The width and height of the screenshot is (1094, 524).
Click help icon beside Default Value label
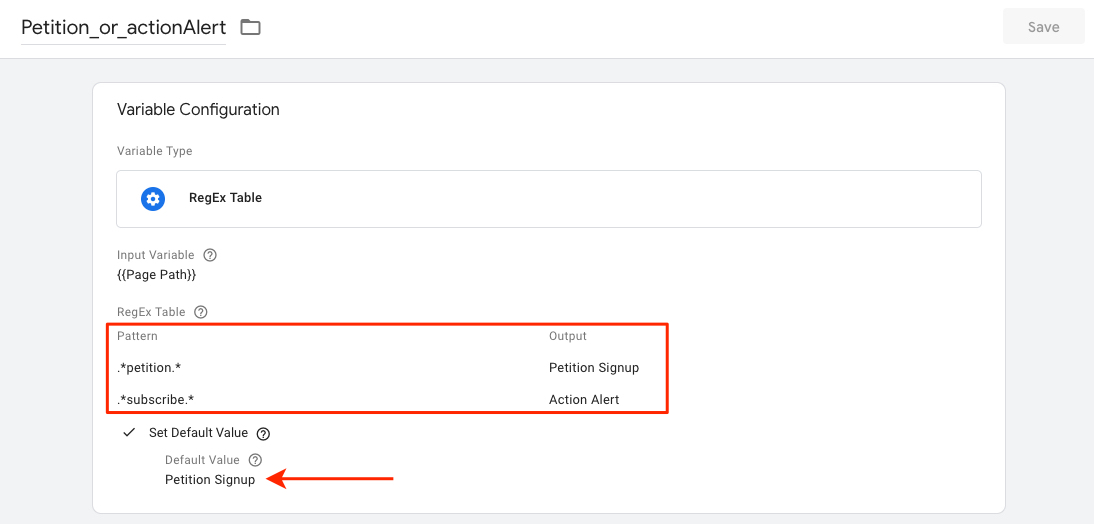tap(255, 460)
